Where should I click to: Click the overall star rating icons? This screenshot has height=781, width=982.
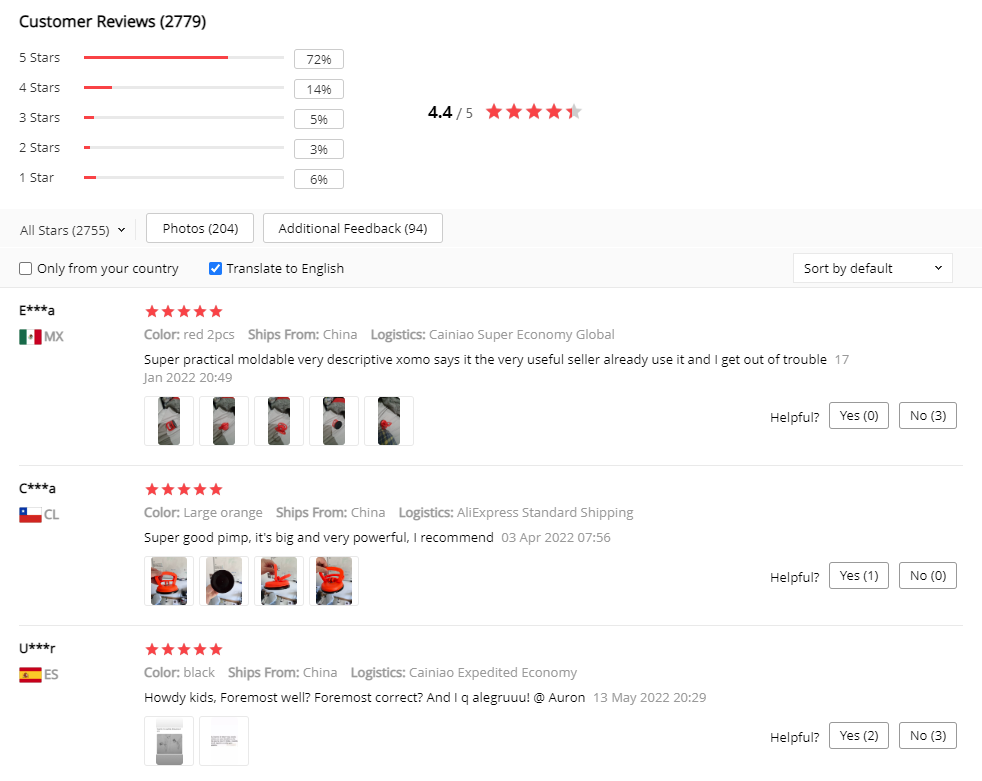click(533, 112)
